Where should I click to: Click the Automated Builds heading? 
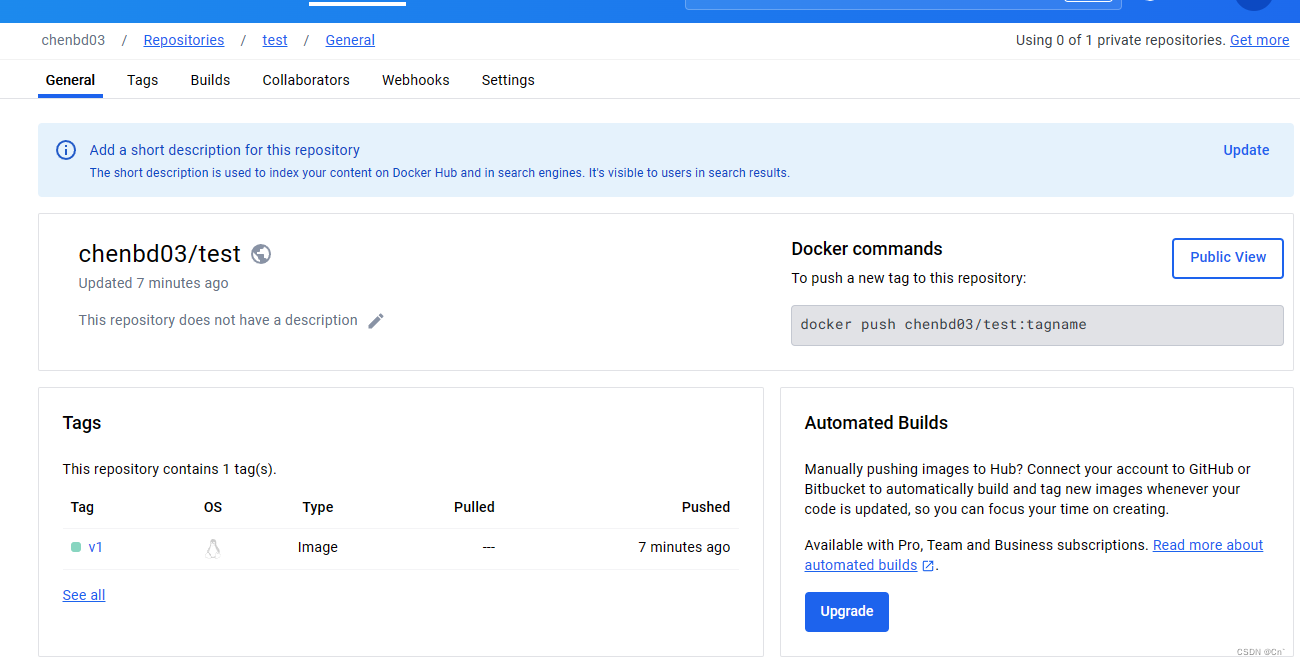click(x=876, y=423)
